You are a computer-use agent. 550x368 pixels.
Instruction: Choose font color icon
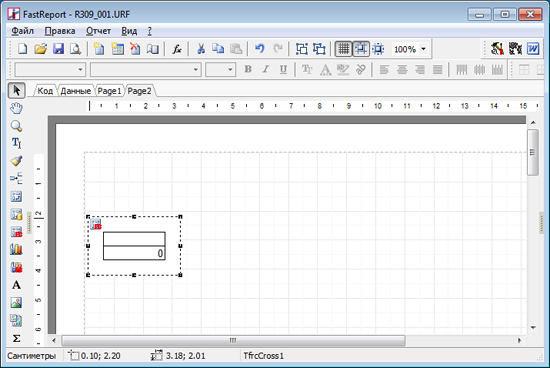tap(326, 69)
